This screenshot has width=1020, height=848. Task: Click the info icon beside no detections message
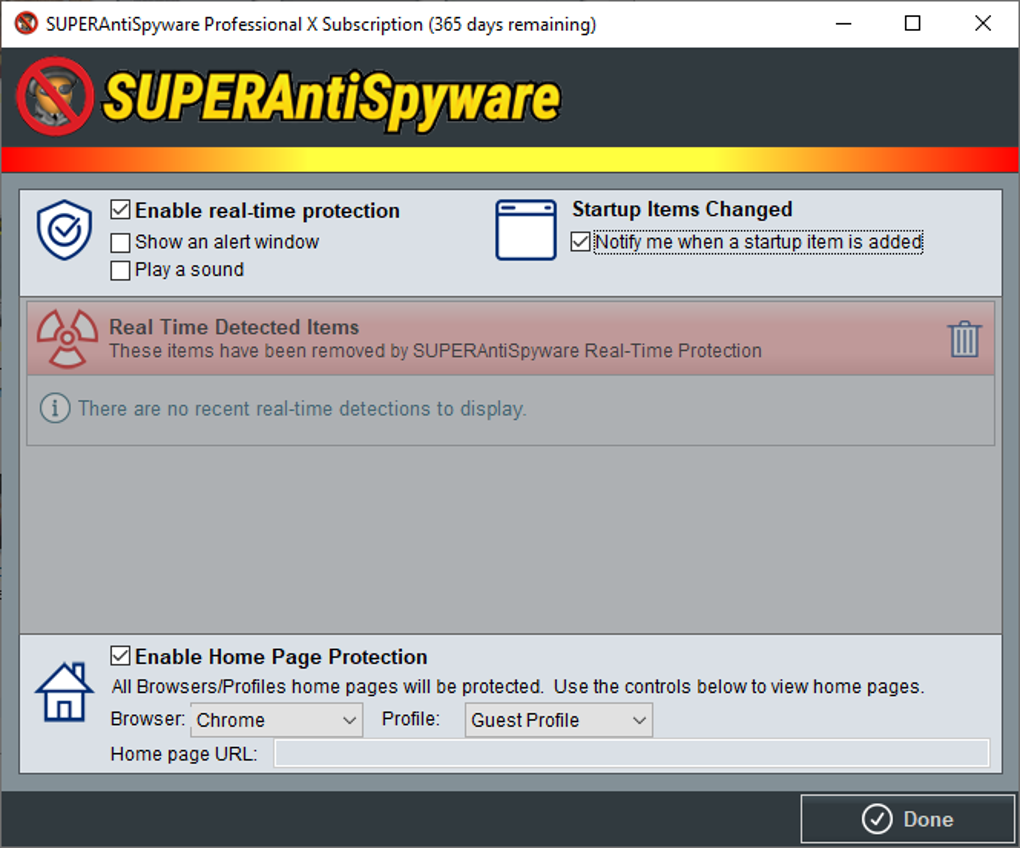[55, 408]
